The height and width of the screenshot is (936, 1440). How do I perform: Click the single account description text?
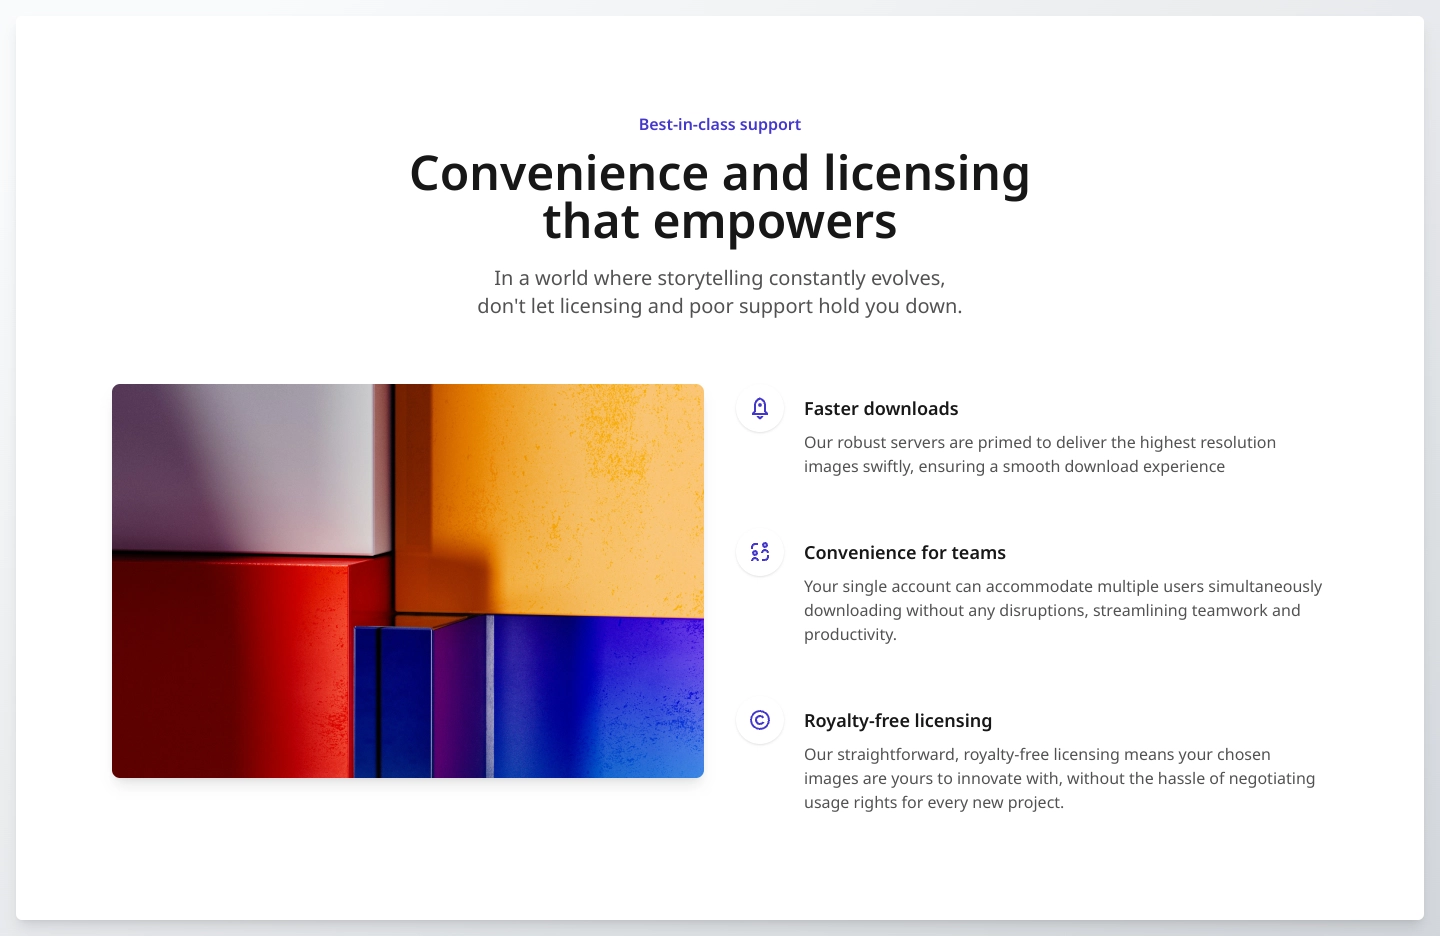point(1062,610)
